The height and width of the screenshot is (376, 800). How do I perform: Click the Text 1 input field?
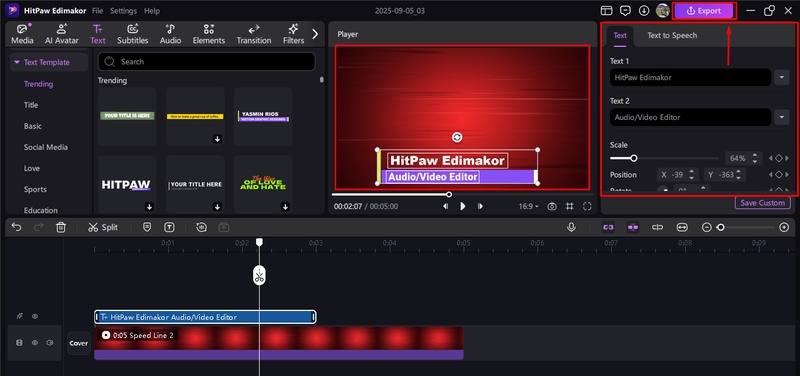(690, 78)
